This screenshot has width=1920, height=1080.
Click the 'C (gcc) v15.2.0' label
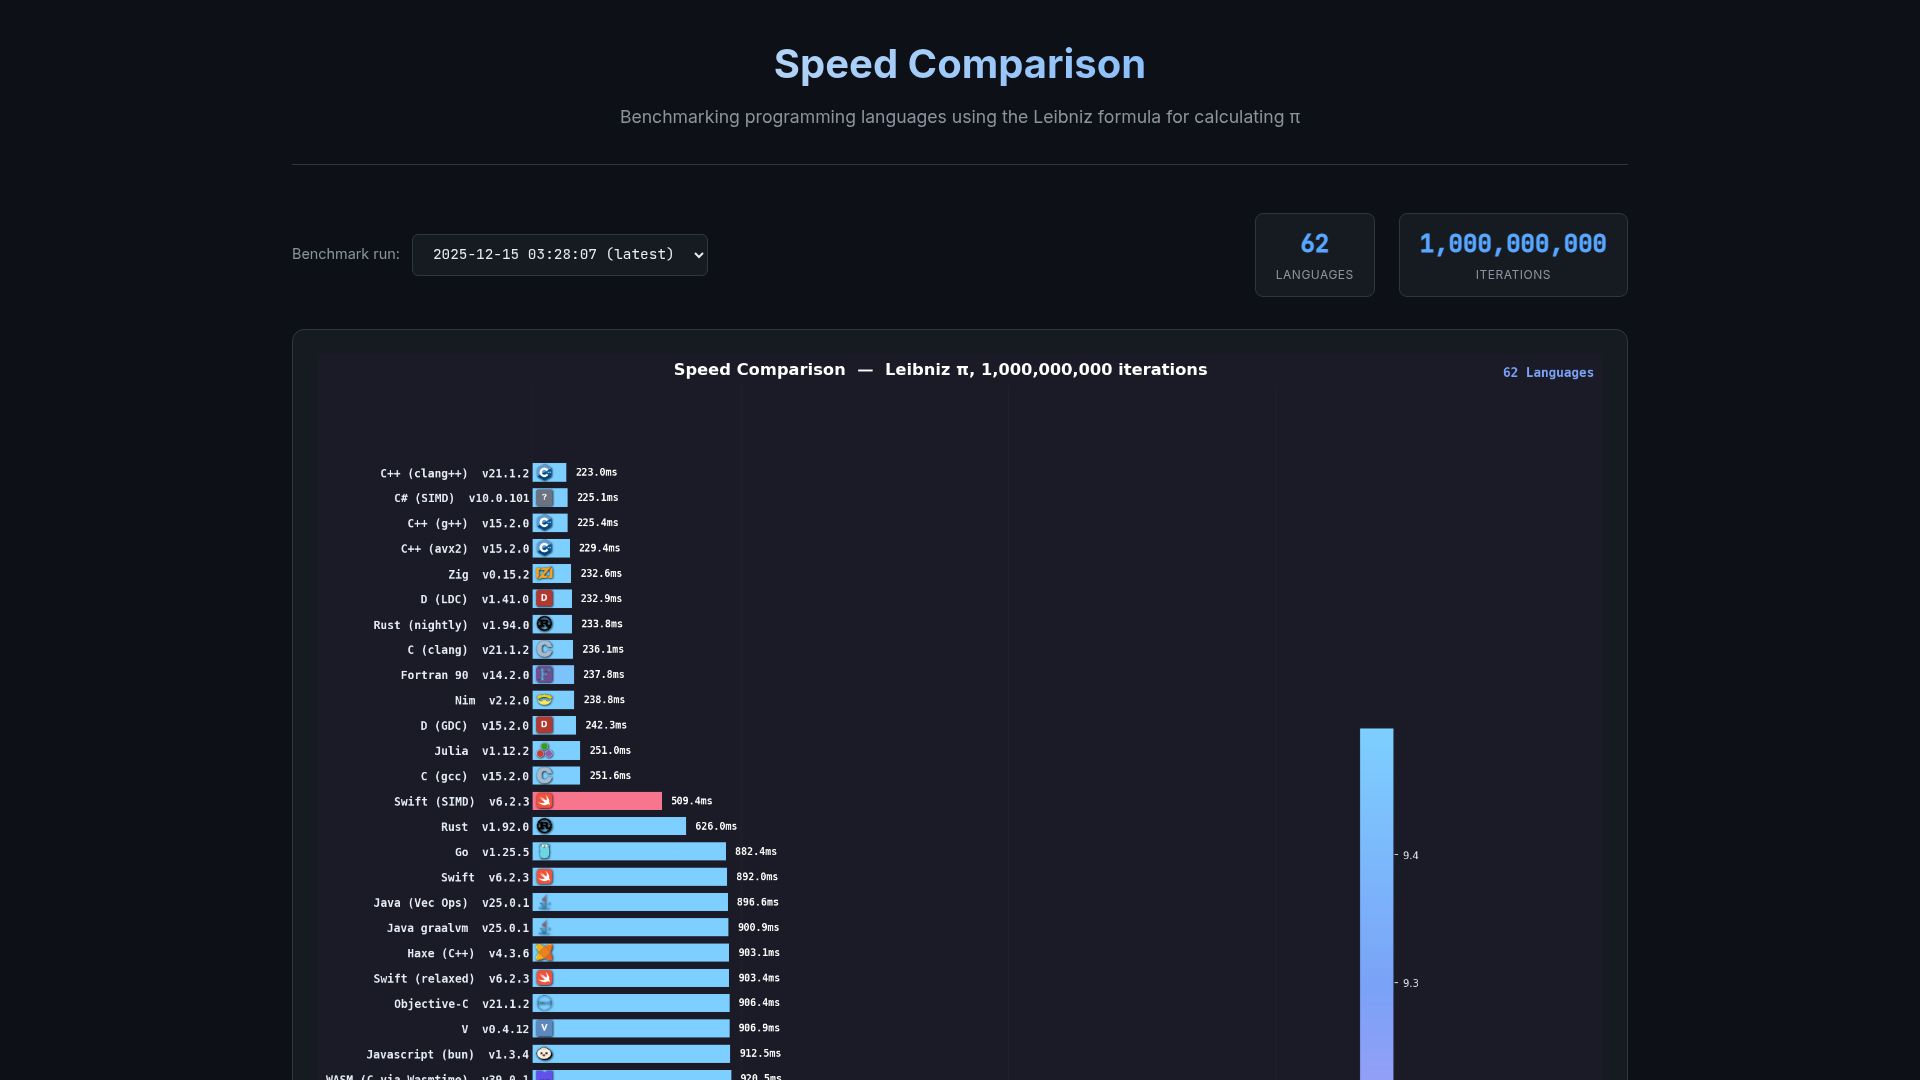(475, 777)
